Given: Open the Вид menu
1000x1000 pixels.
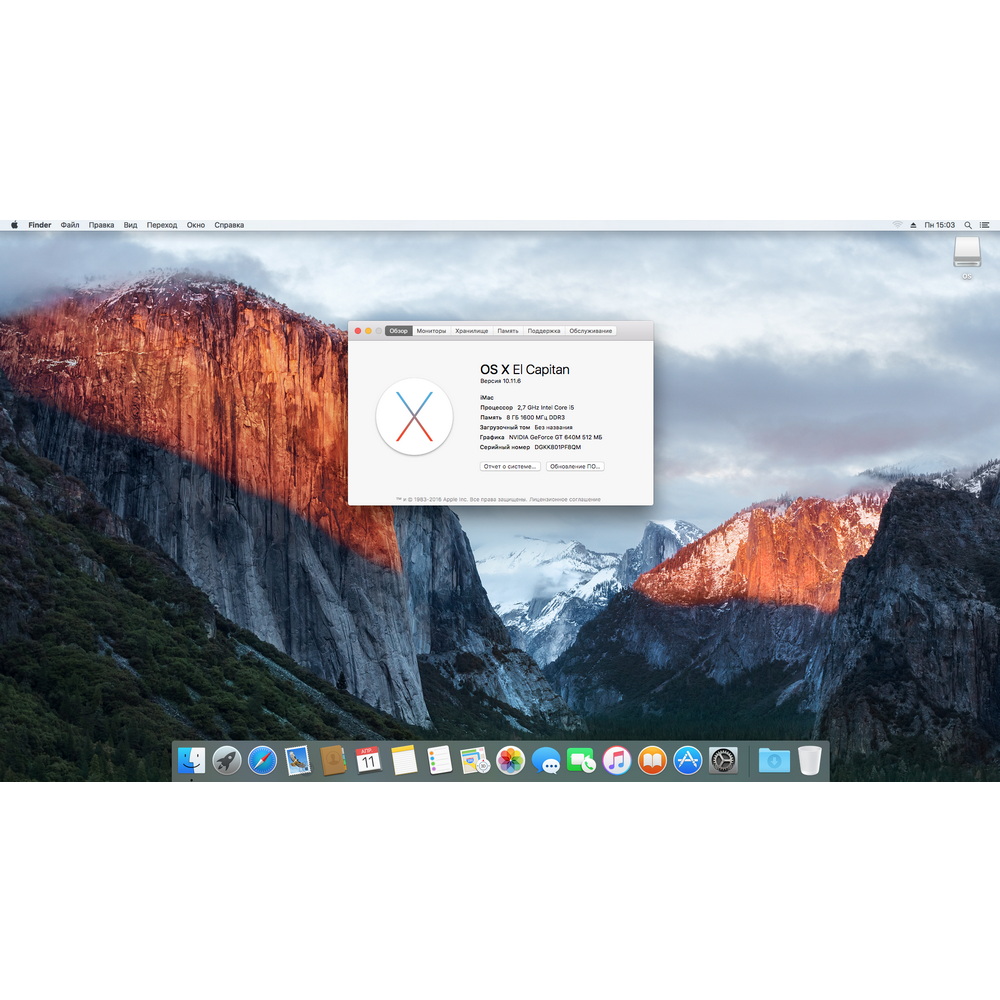Looking at the screenshot, I should pyautogui.click(x=131, y=225).
